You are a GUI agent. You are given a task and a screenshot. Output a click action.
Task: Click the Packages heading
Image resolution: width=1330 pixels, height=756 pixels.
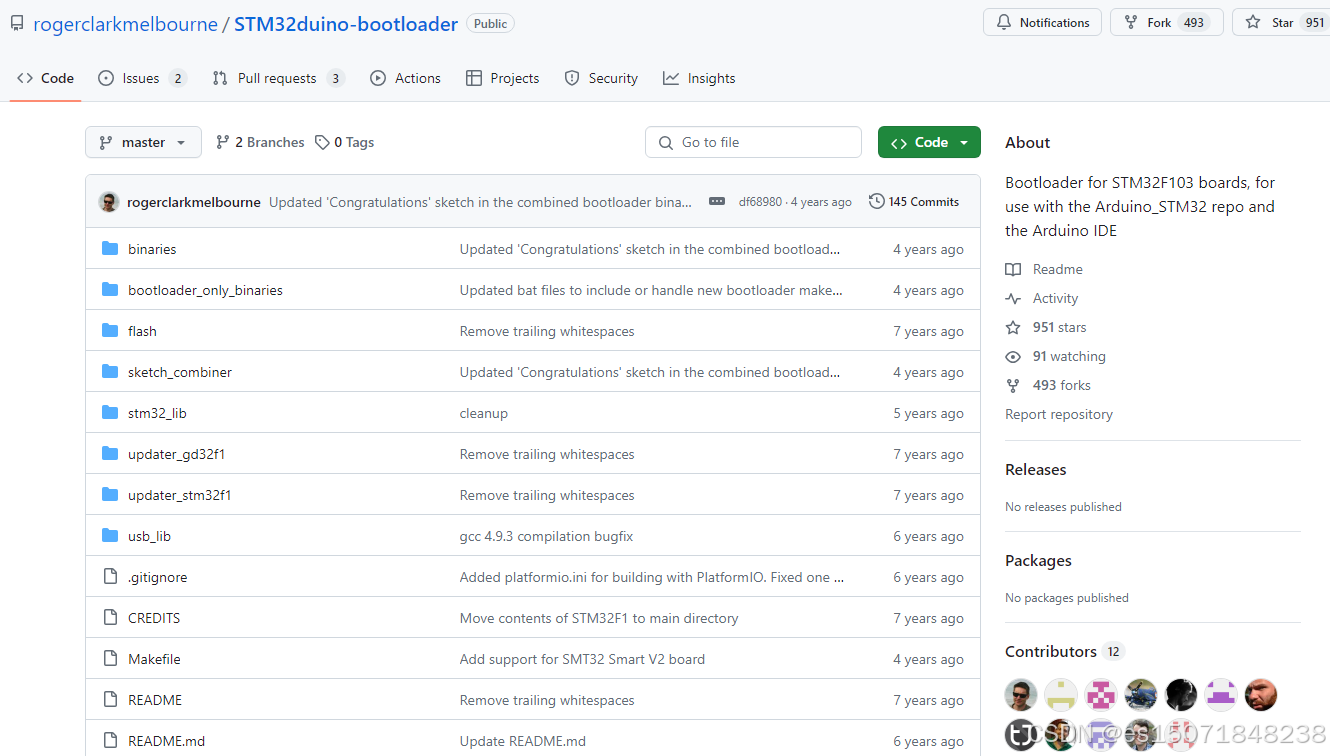tap(1038, 560)
